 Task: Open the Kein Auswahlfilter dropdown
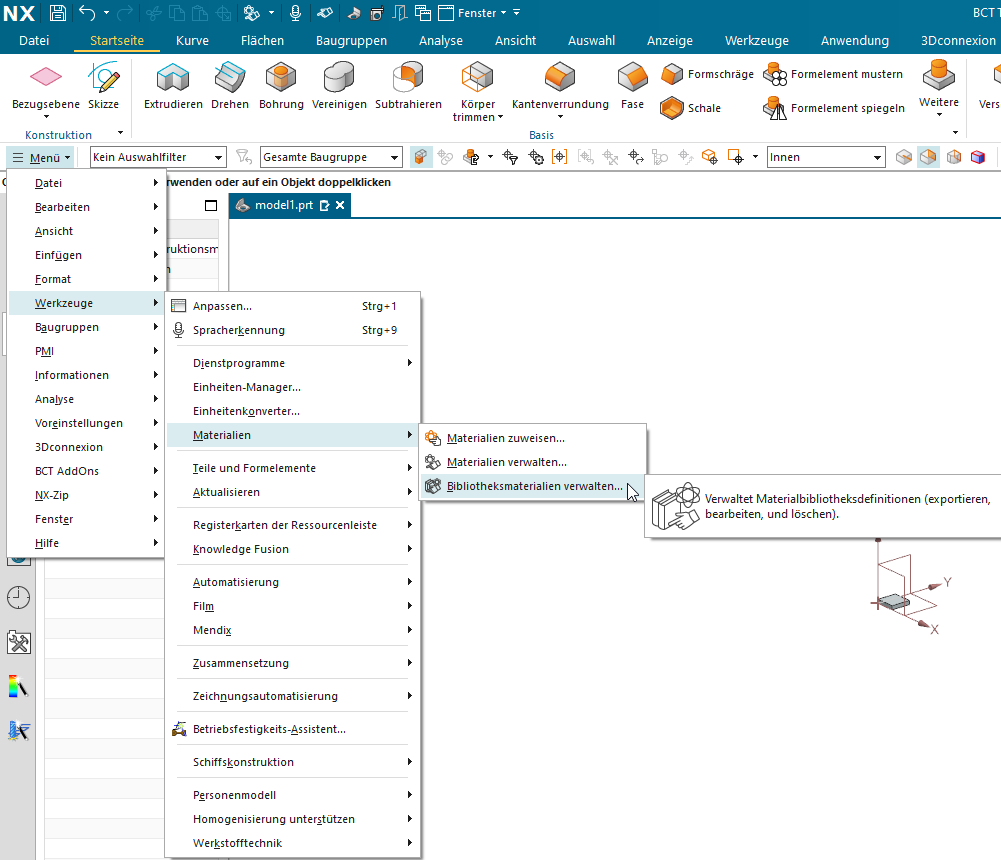click(x=158, y=157)
